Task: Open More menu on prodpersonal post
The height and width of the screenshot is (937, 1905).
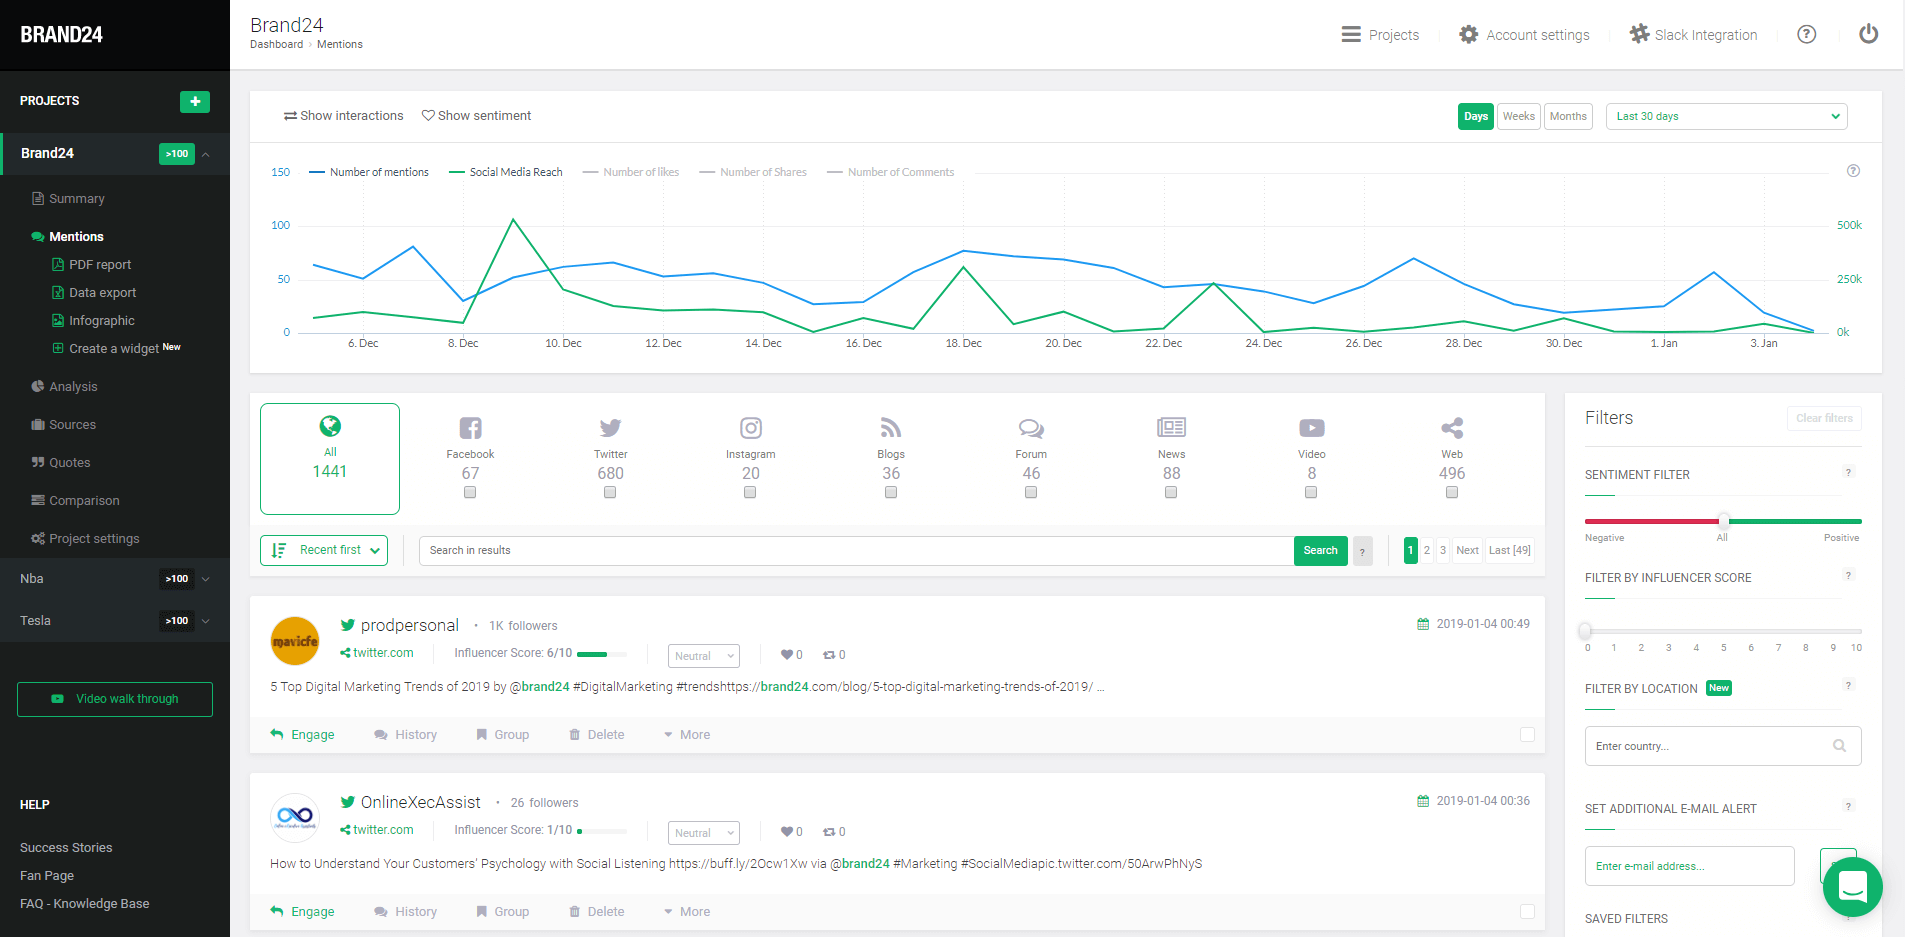Action: [687, 735]
